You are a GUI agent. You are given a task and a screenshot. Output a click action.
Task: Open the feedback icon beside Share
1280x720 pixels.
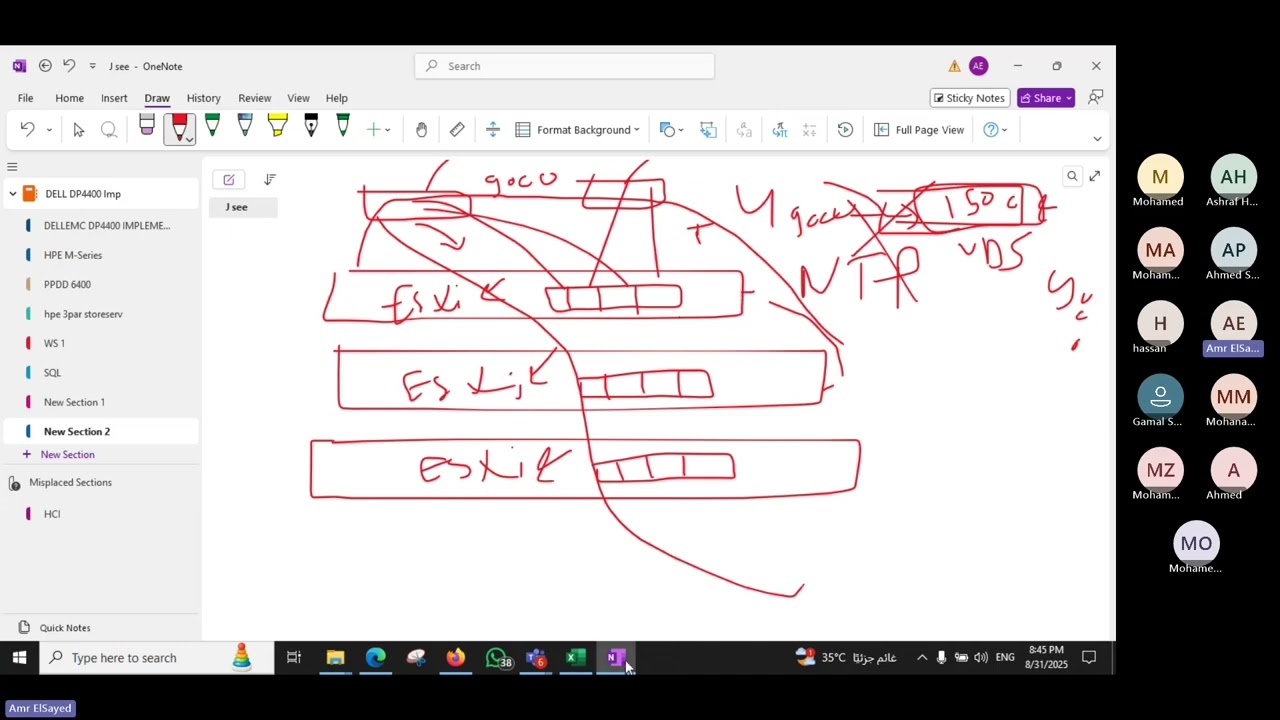click(x=1096, y=98)
